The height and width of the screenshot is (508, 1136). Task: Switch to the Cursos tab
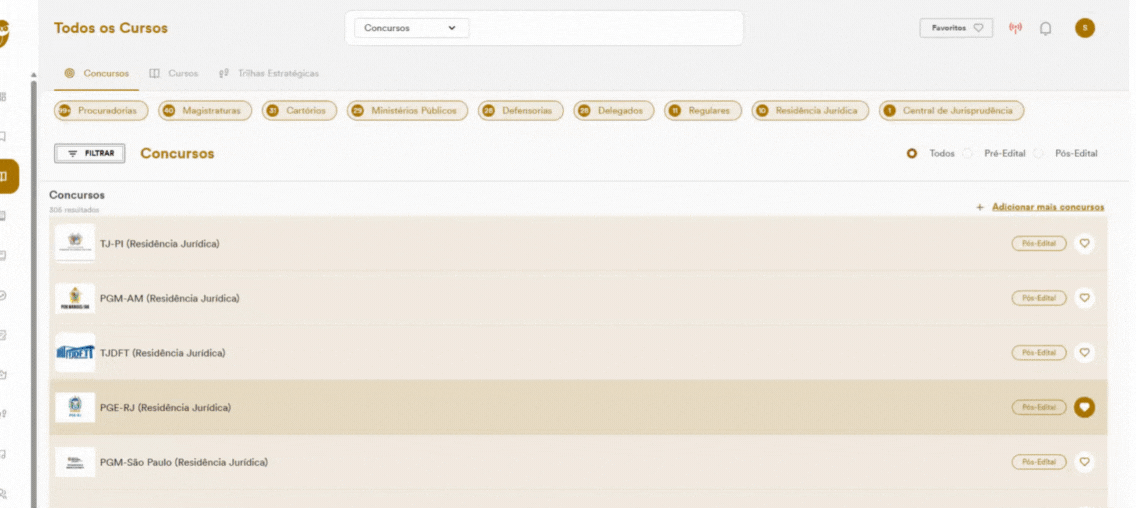point(174,73)
